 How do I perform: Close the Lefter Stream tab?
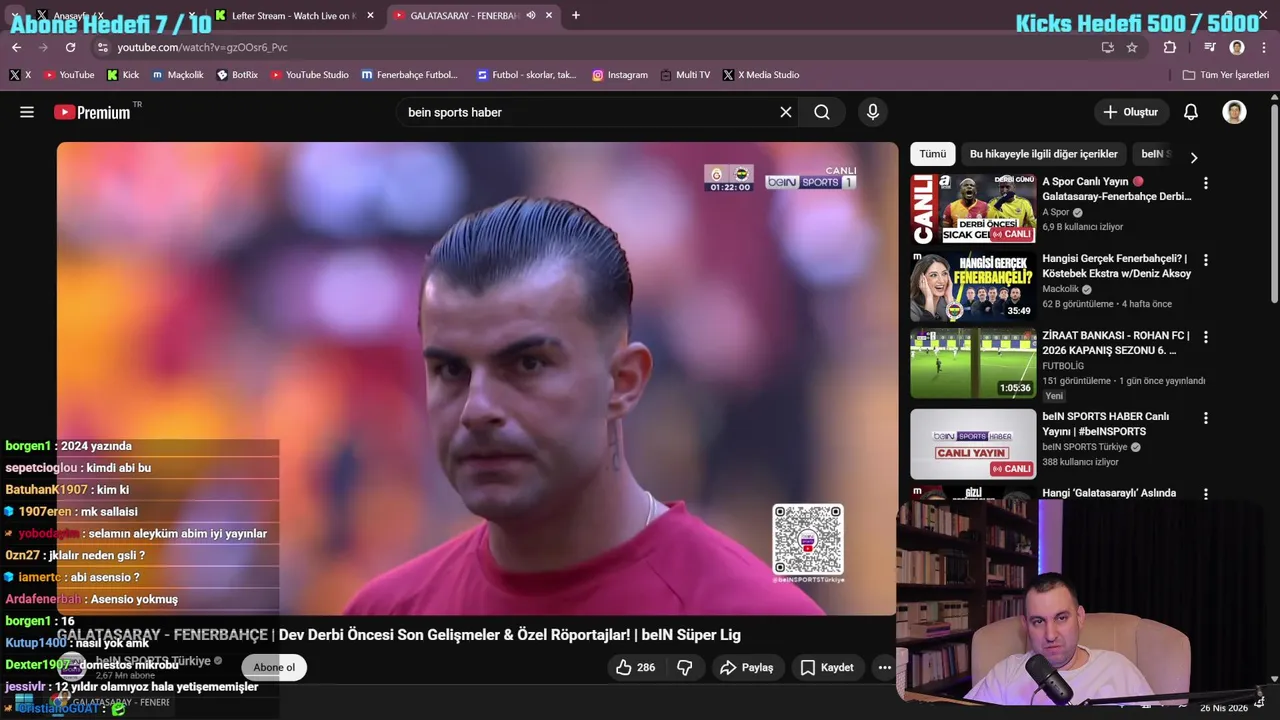point(370,15)
